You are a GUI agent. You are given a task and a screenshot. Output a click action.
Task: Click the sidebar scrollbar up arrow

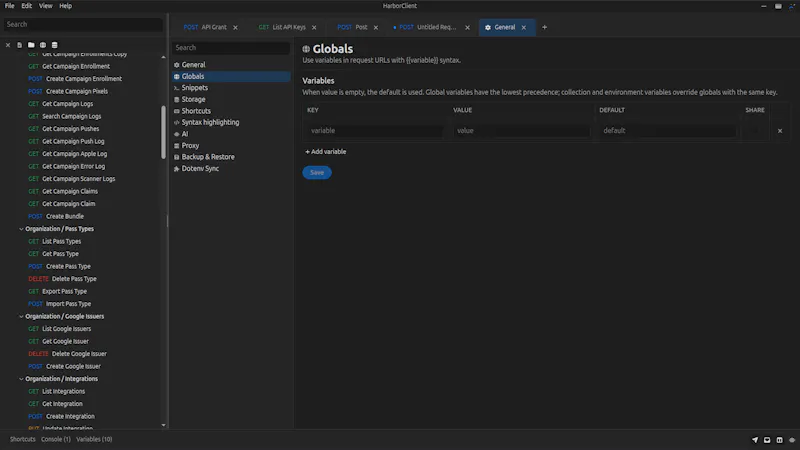click(x=163, y=57)
